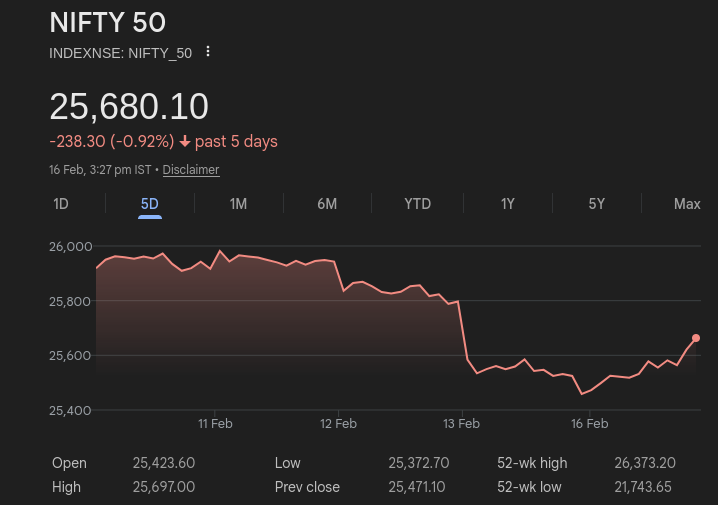
Task: Click the 25,680.10 index value
Action: click(x=129, y=107)
